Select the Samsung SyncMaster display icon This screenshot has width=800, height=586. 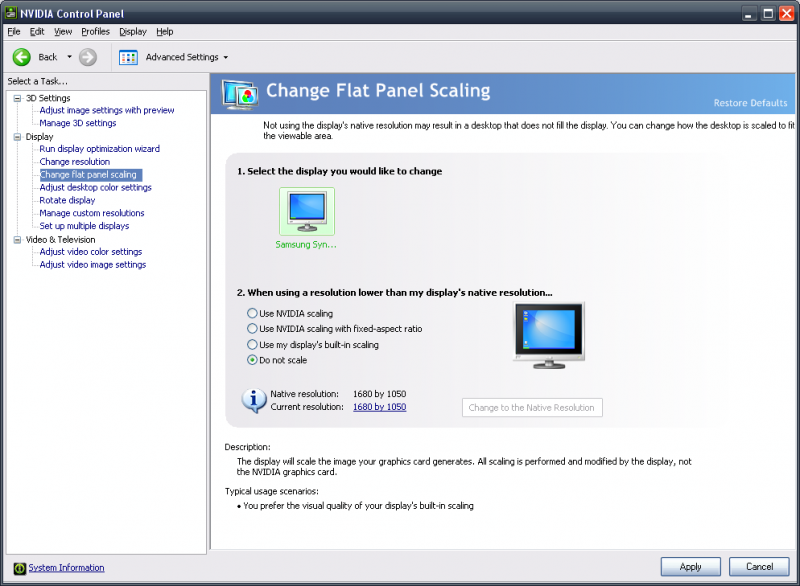click(307, 211)
